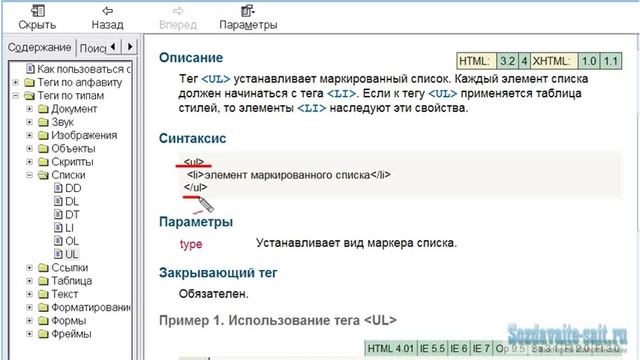Click the type parameter link
This screenshot has height=360, width=640.
(191, 244)
